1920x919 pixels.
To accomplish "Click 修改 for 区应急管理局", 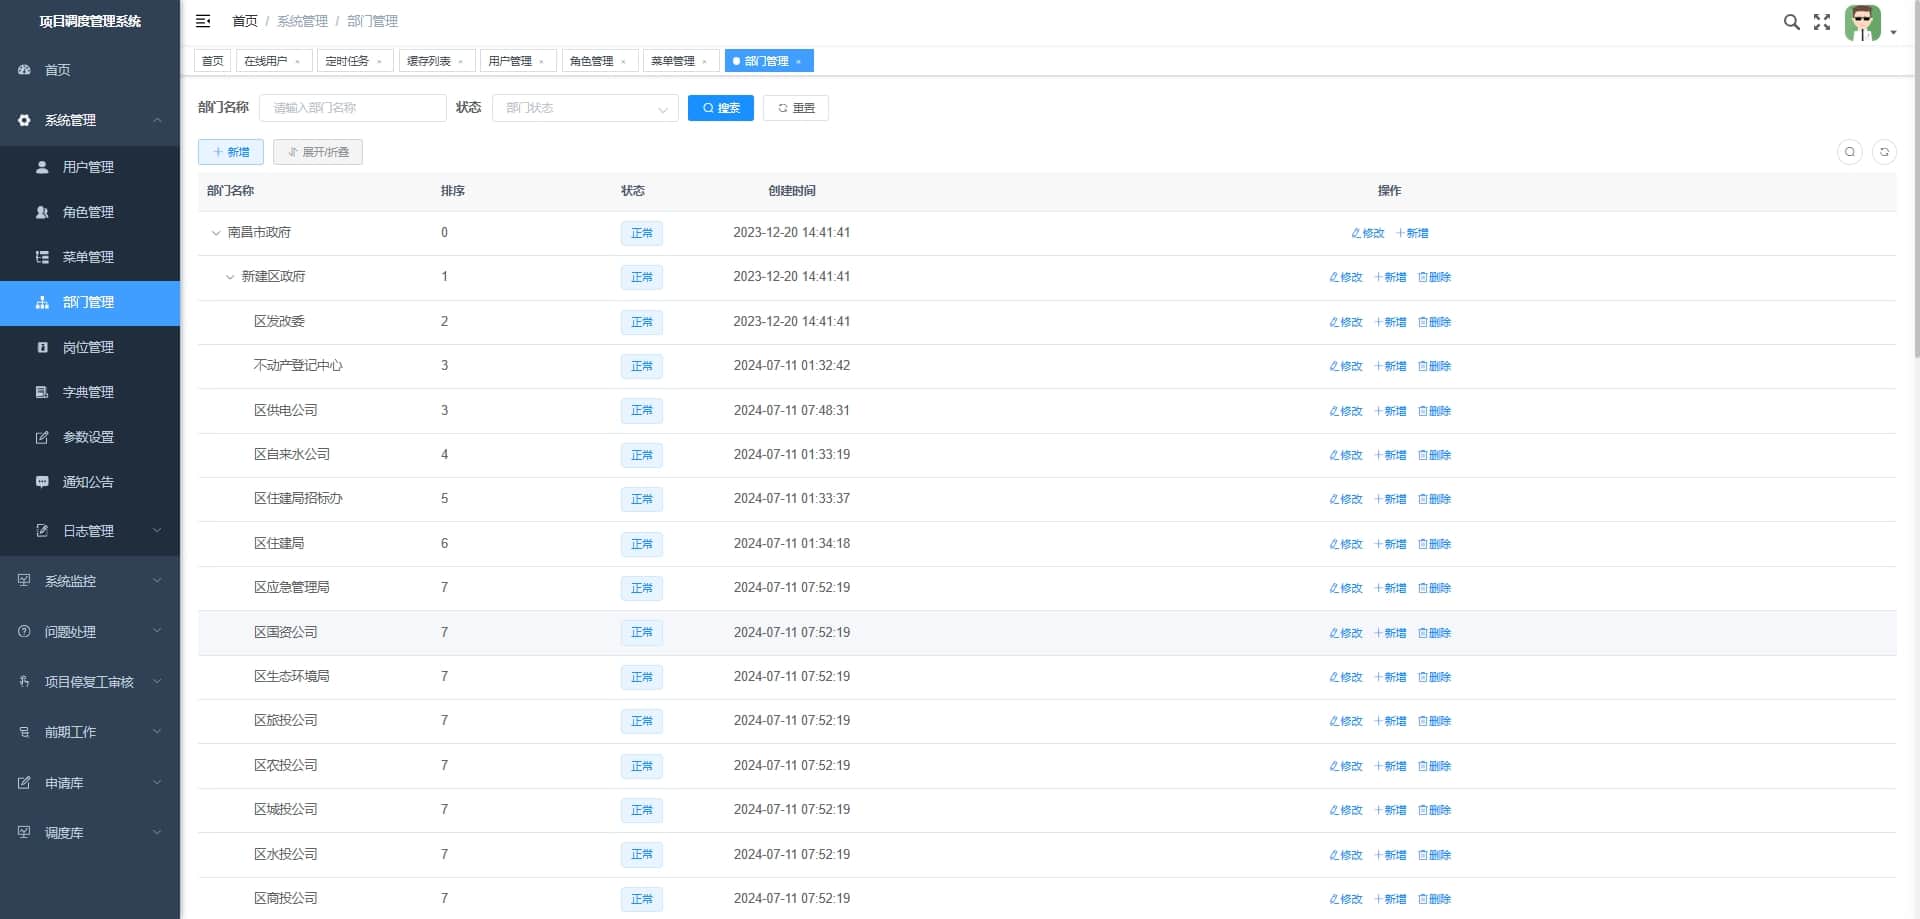I will tap(1346, 588).
